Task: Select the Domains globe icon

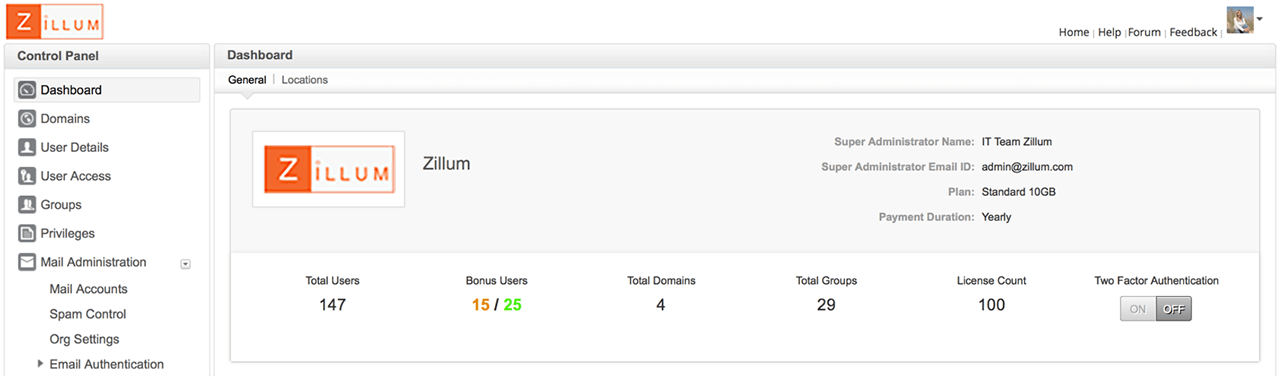Action: [27, 119]
